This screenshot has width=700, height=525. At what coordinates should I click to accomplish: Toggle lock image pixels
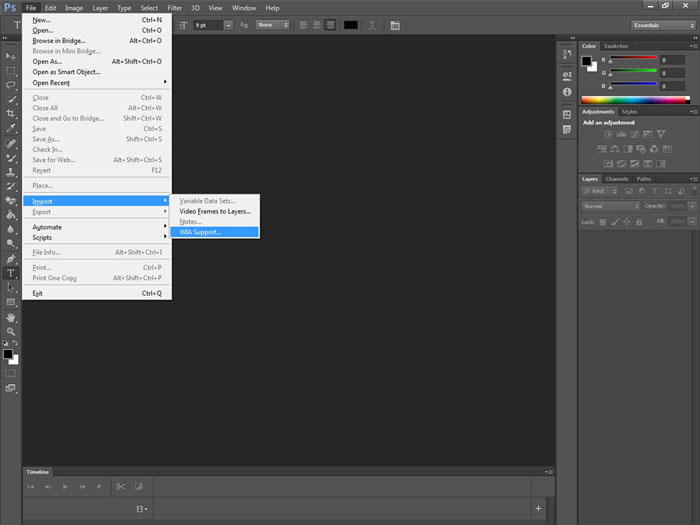tap(615, 222)
